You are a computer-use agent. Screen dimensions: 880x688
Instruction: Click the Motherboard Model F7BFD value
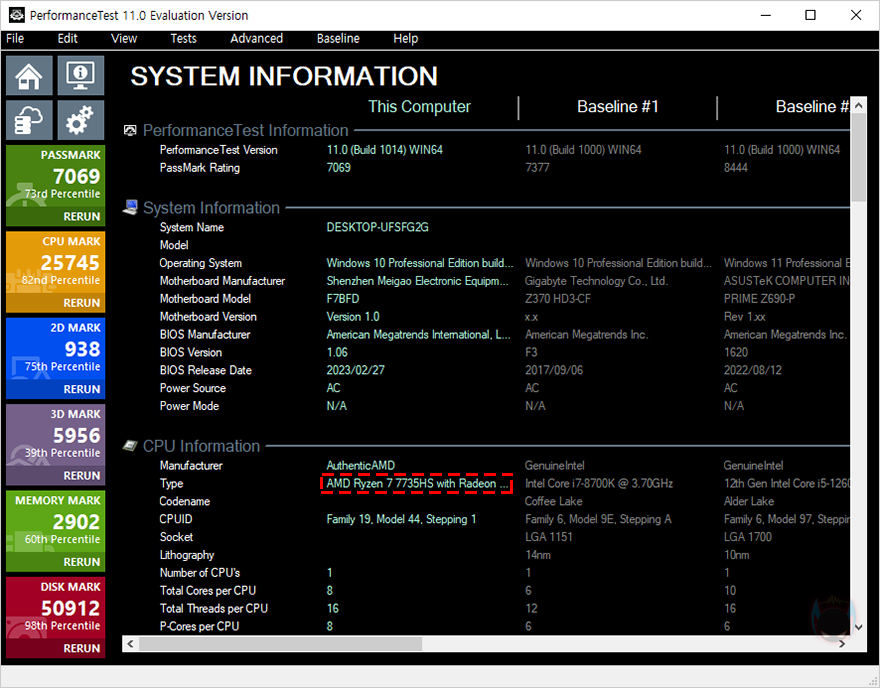tap(343, 299)
